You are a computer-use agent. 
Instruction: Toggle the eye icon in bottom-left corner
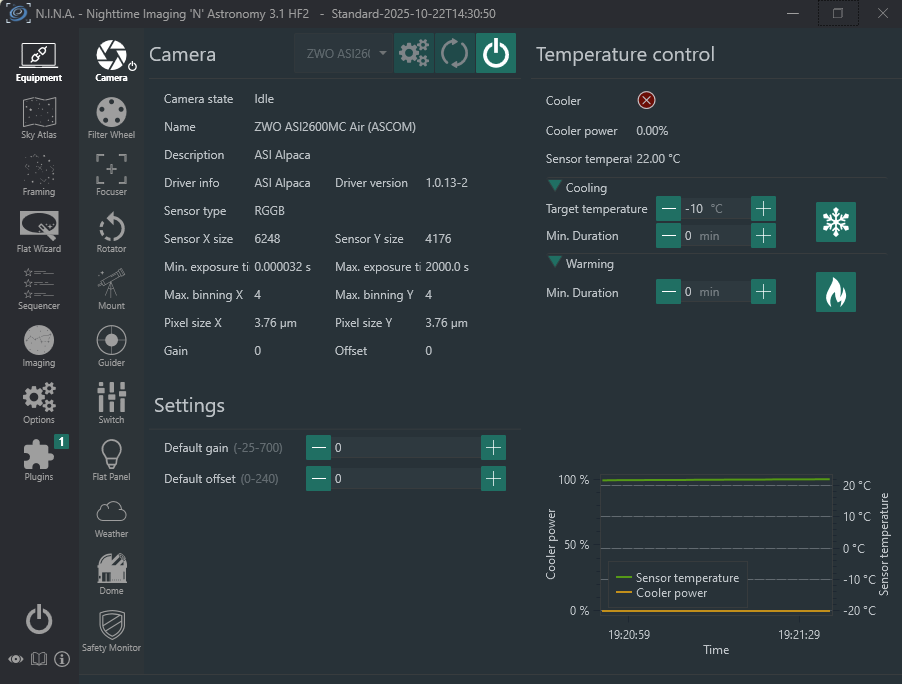tap(16, 659)
